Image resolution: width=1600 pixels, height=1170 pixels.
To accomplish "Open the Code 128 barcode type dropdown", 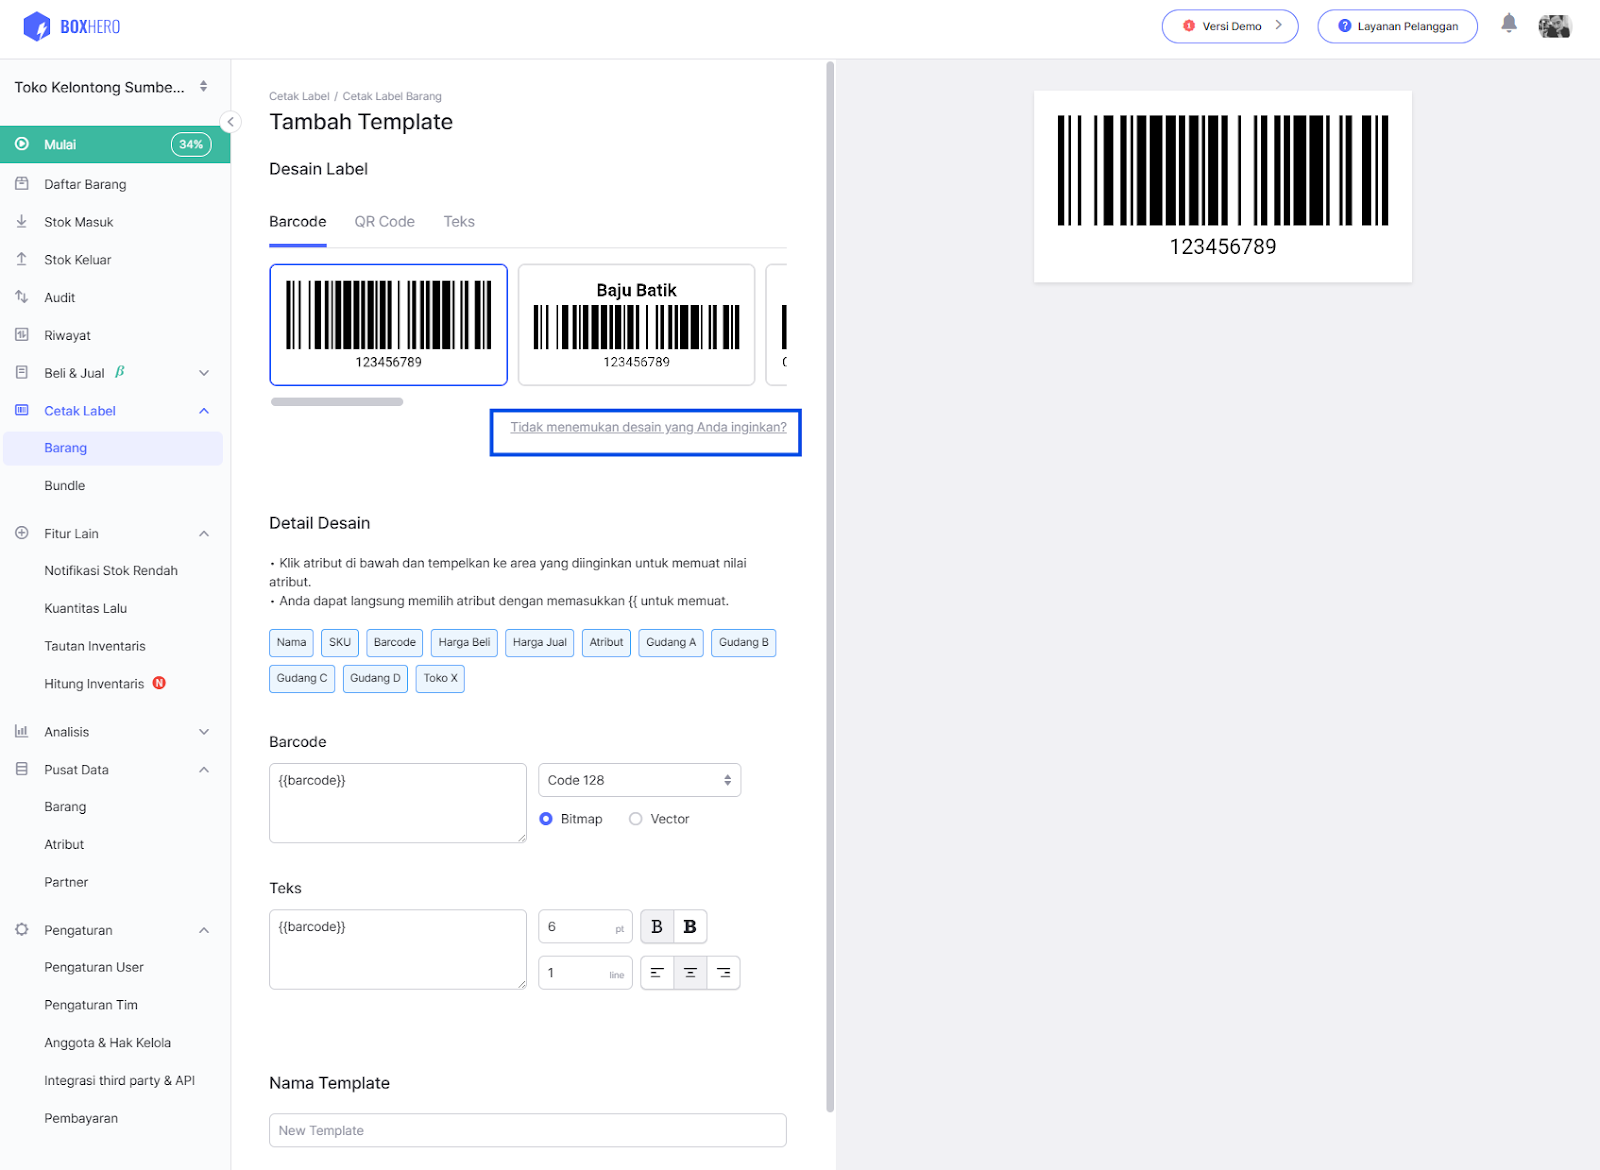I will point(640,780).
